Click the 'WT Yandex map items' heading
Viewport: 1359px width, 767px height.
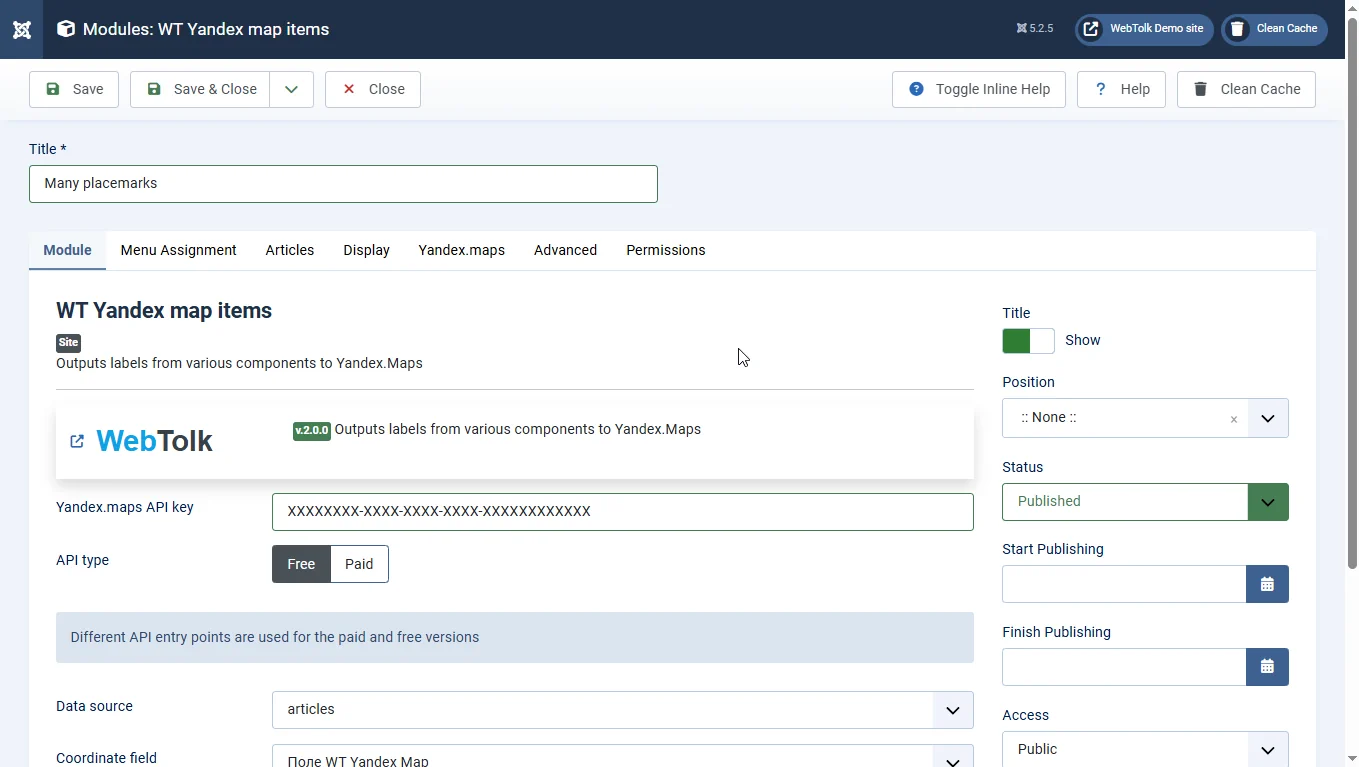point(164,311)
